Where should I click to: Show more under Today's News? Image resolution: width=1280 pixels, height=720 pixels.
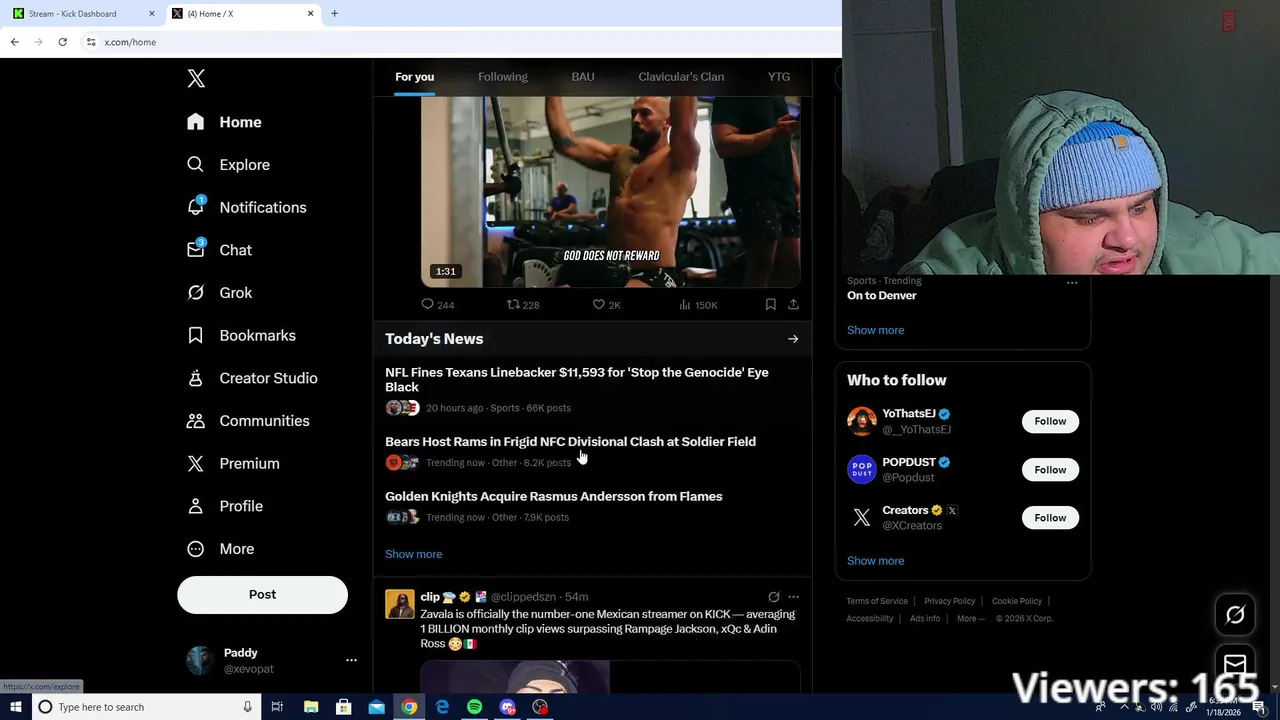click(413, 554)
